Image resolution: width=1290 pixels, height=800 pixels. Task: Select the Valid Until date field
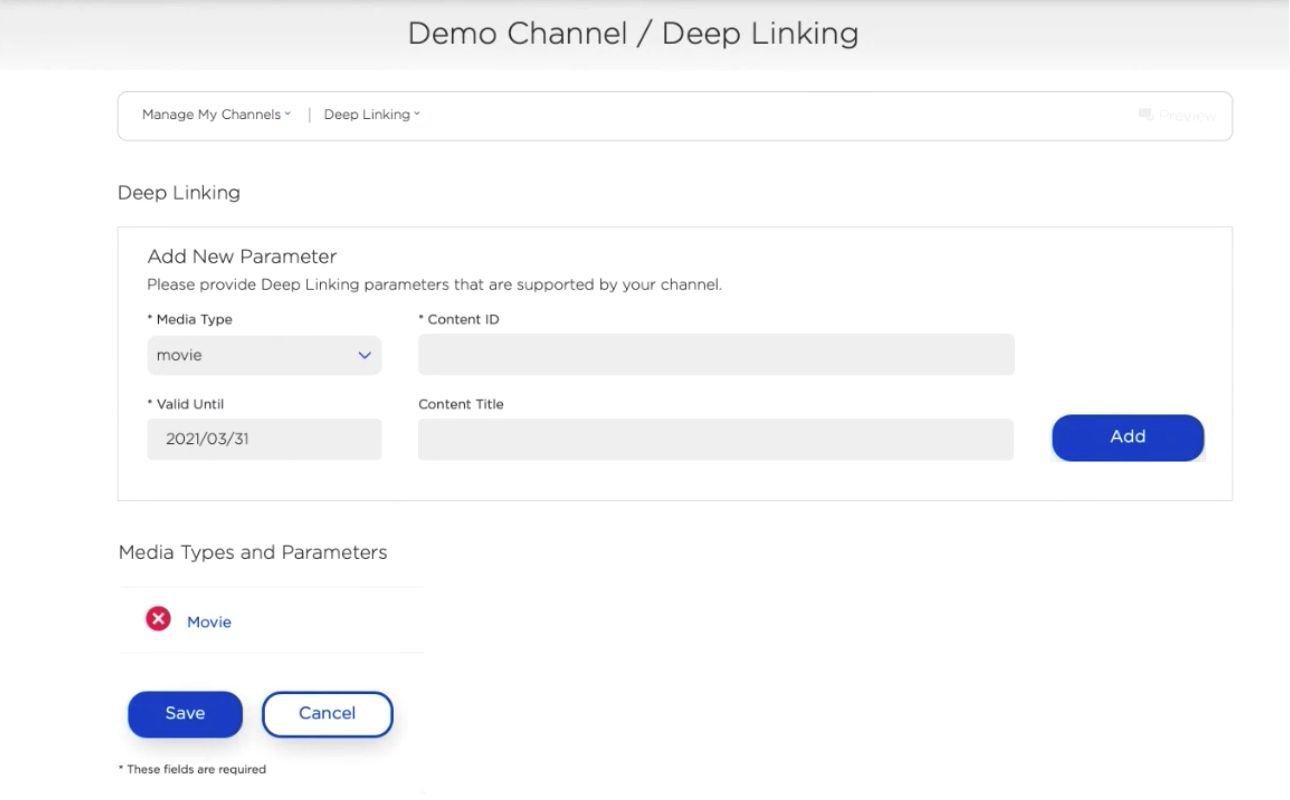264,439
